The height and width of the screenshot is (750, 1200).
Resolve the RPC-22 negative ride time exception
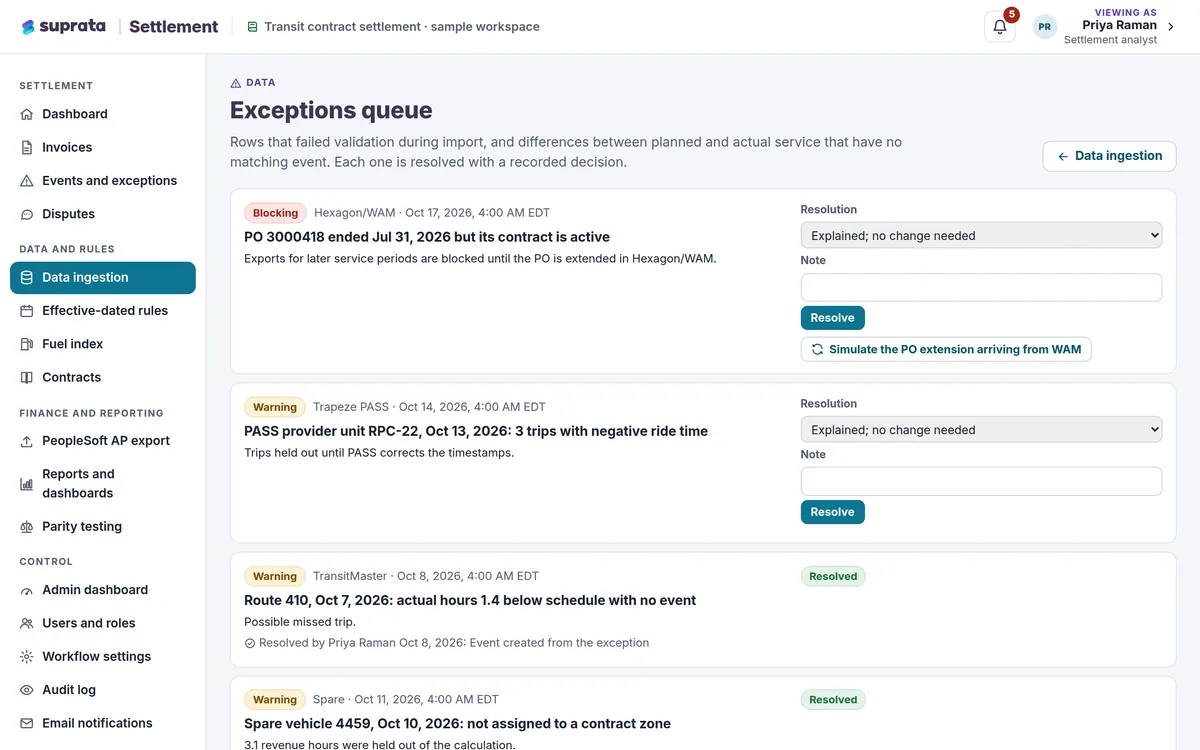[x=832, y=512]
